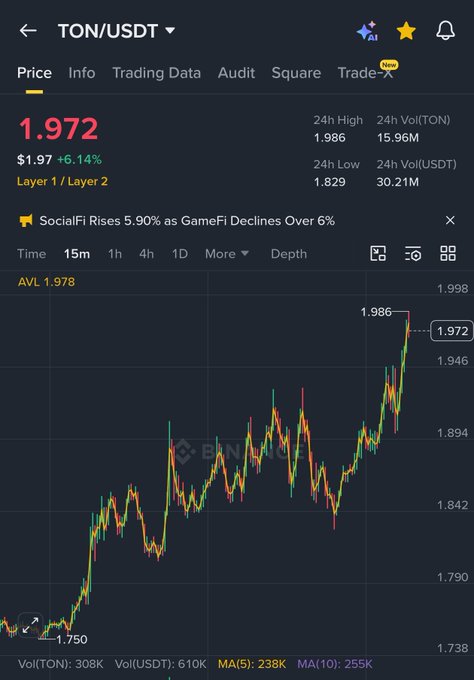Image resolution: width=474 pixels, height=680 pixels.
Task: Tap the 24h Low value 1.829
Action: pyautogui.click(x=330, y=182)
